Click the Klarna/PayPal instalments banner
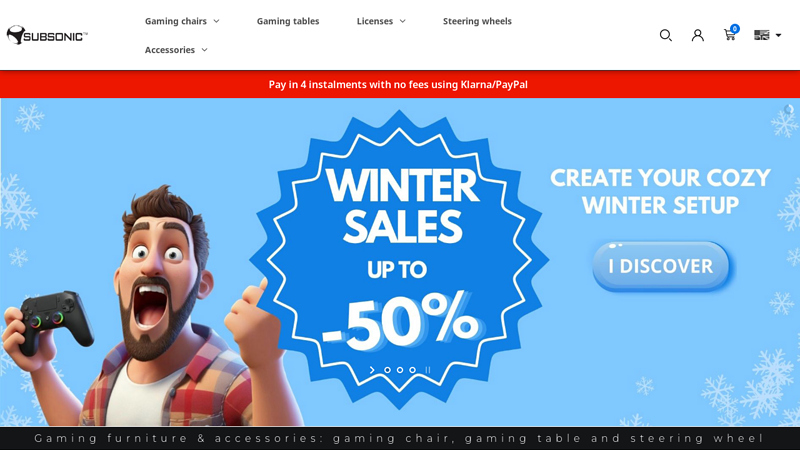The image size is (800, 450). (398, 85)
